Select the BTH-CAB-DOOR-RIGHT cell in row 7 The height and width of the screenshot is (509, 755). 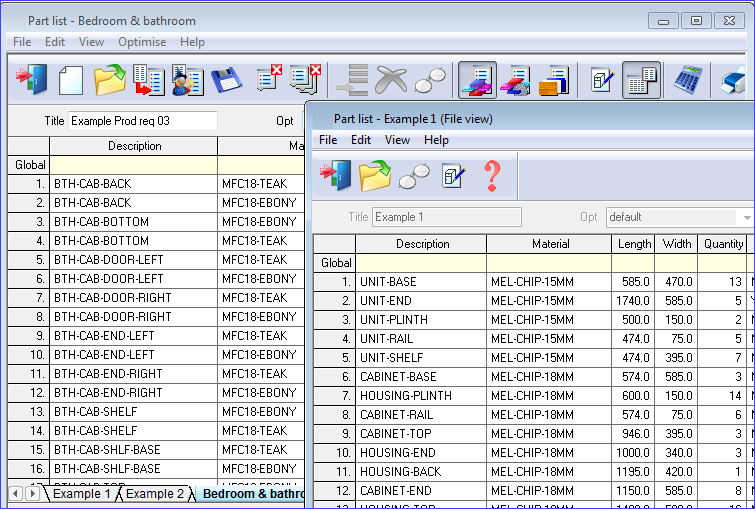(x=134, y=298)
